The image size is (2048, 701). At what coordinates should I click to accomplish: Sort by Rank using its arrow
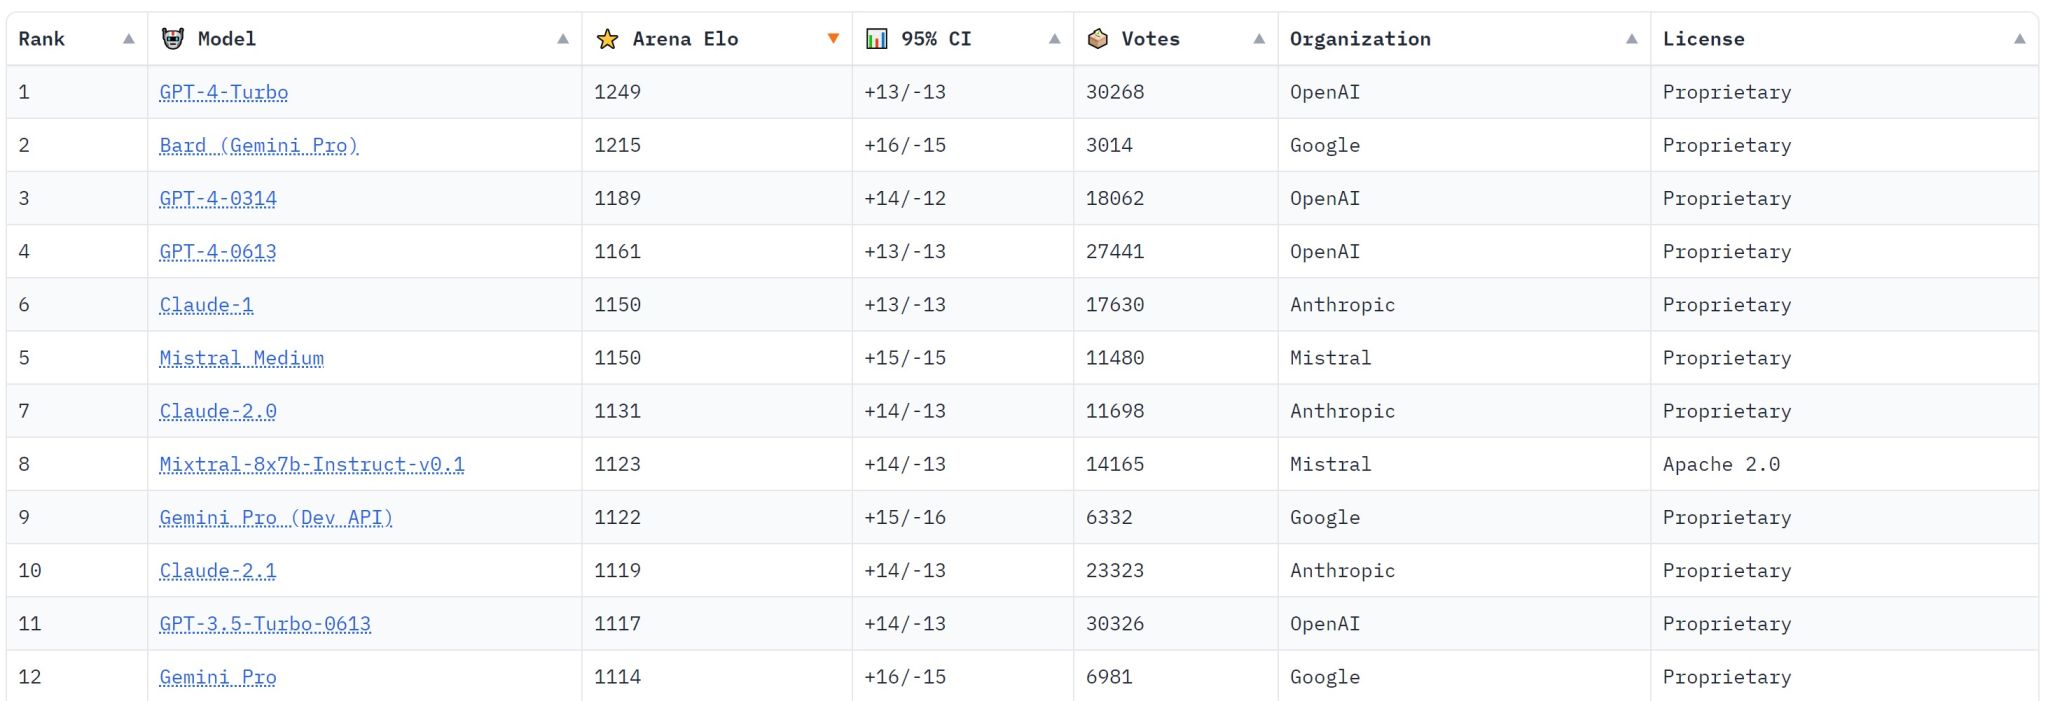[128, 39]
